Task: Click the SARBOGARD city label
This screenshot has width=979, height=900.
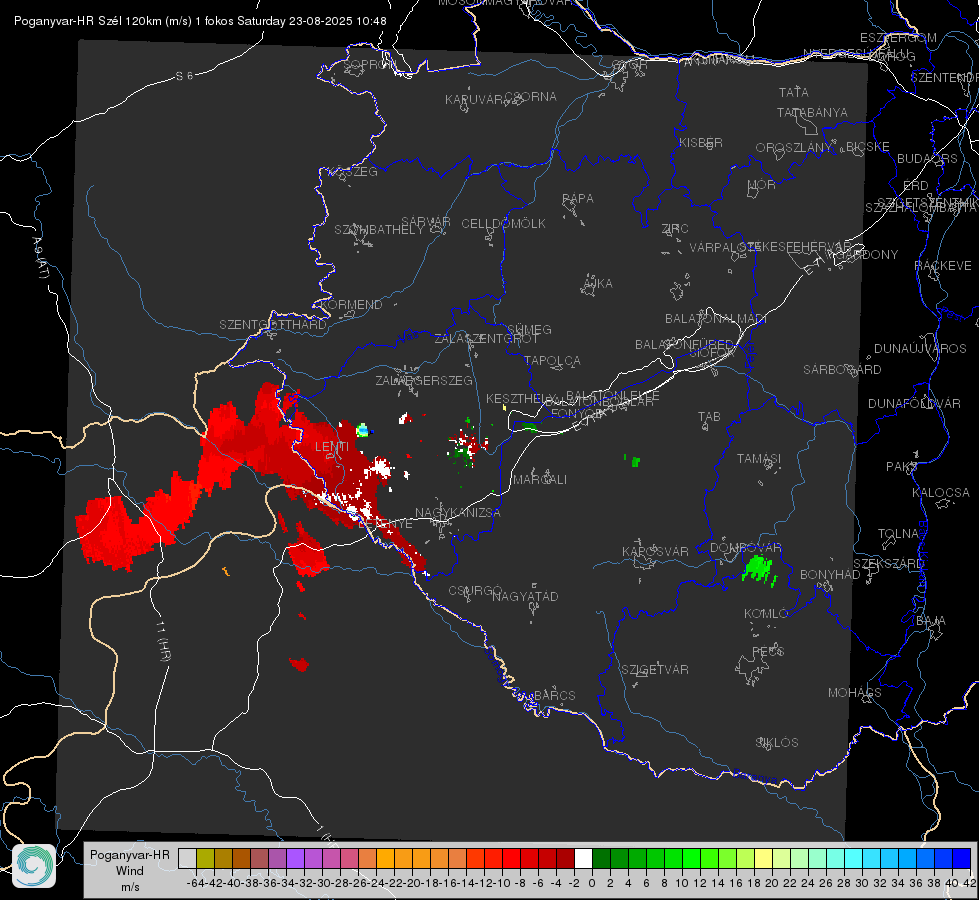Action: (x=842, y=370)
